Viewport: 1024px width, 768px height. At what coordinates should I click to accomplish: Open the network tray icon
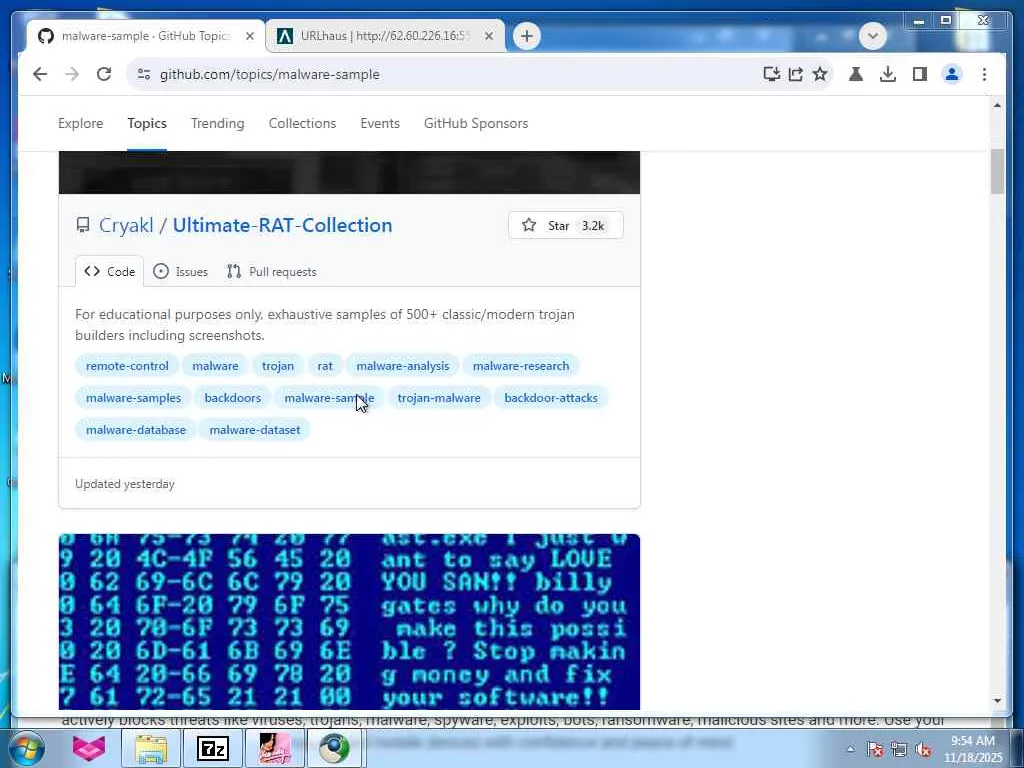tap(899, 749)
